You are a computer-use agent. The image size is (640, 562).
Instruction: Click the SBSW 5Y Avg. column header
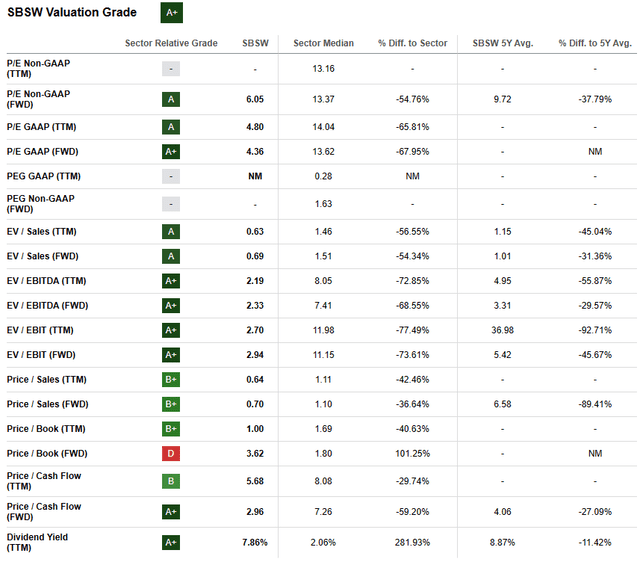click(x=503, y=43)
